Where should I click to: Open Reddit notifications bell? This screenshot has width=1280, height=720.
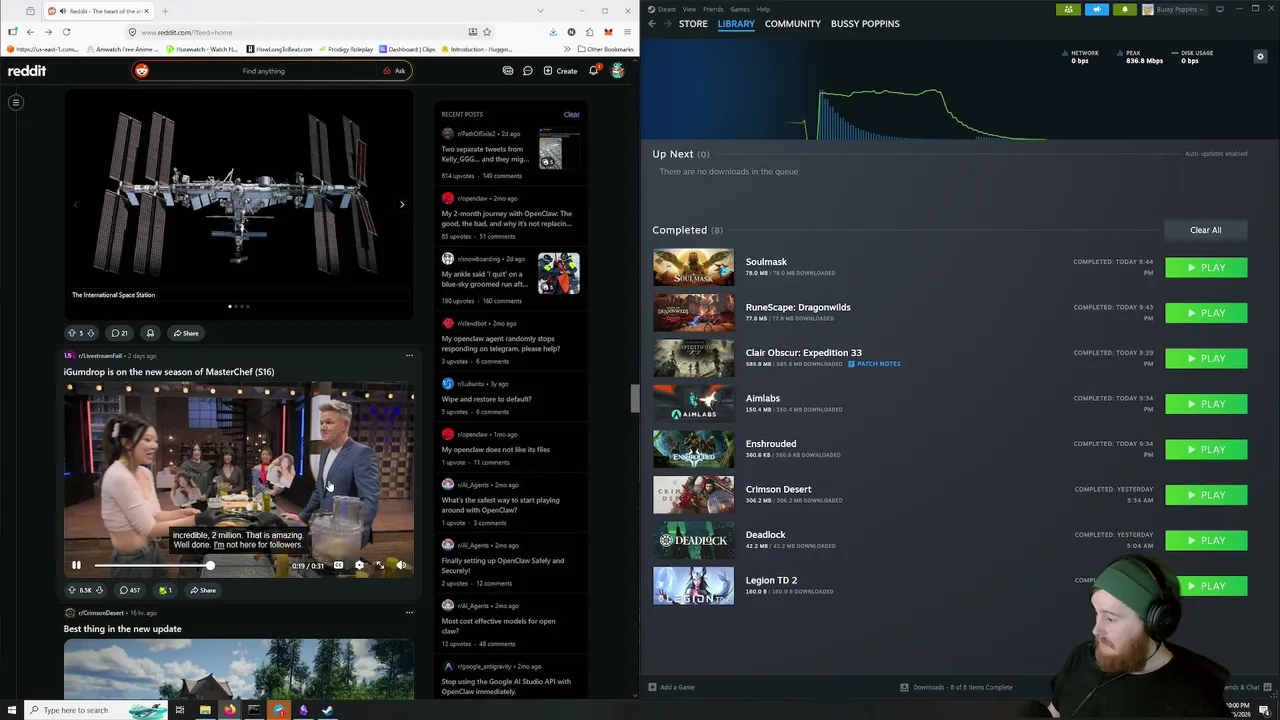(x=593, y=71)
